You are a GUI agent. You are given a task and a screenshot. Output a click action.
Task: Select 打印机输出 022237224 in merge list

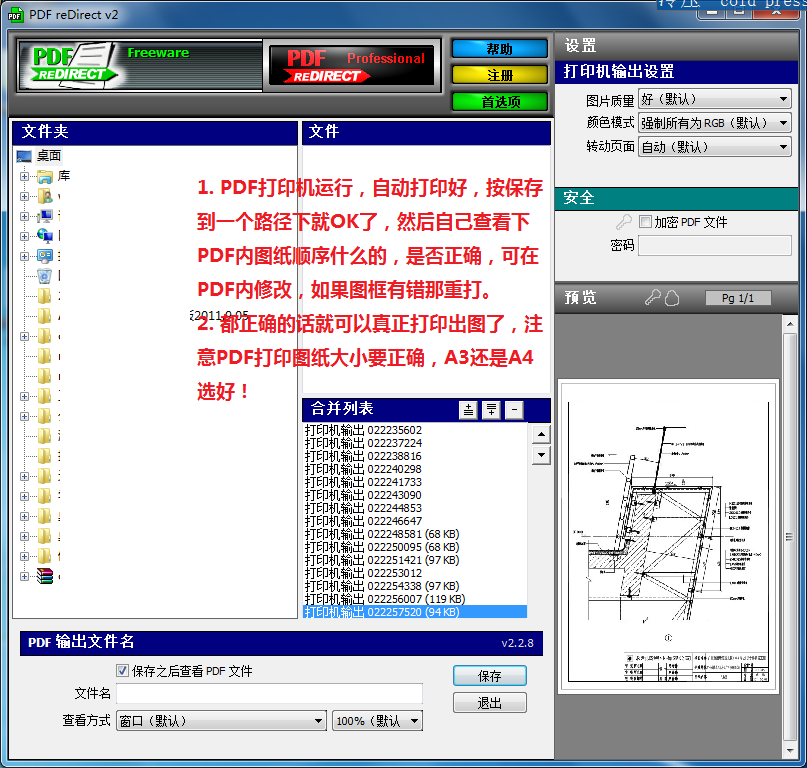[415, 443]
